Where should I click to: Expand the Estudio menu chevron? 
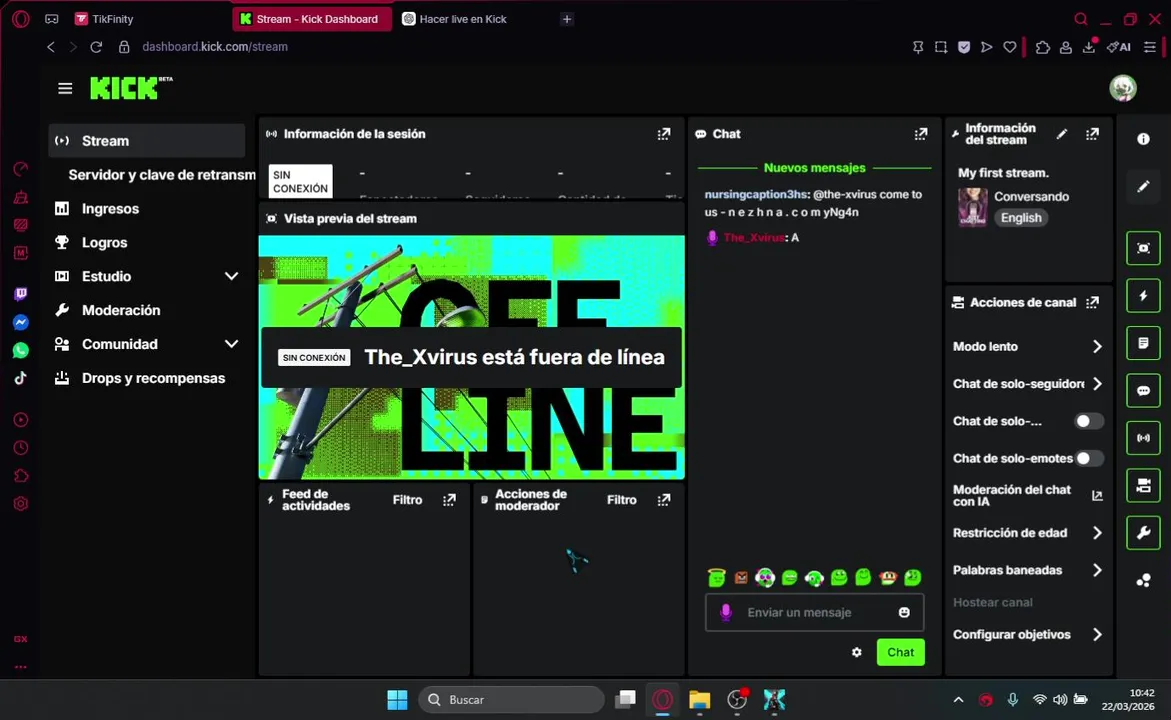[232, 276]
